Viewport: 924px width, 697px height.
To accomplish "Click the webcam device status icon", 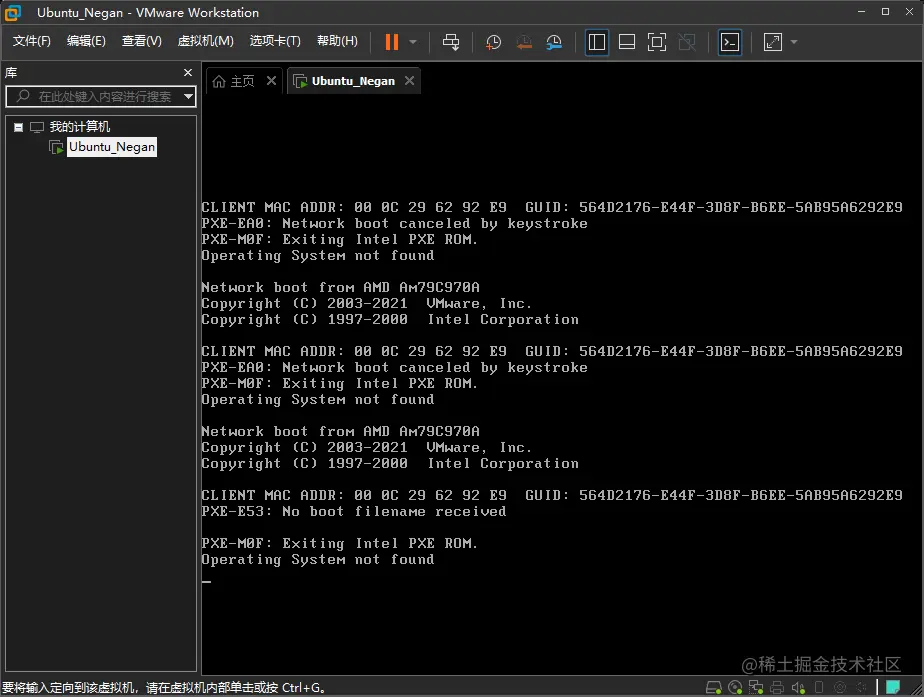I will (840, 687).
